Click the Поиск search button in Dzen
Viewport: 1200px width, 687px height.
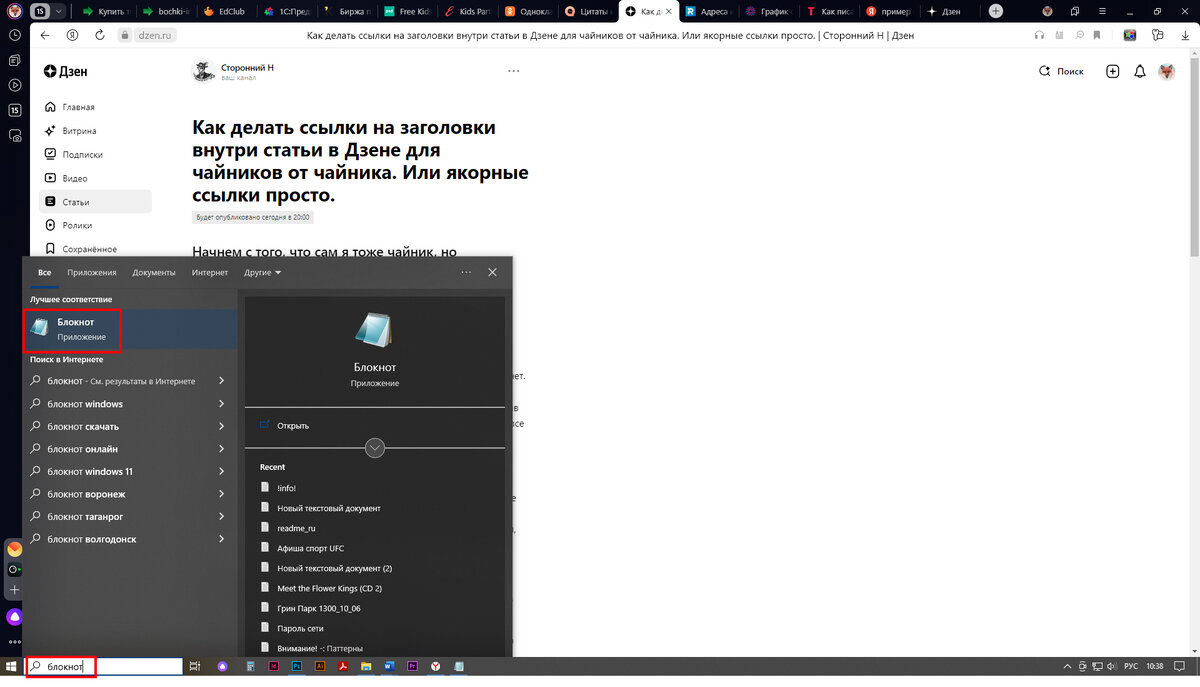click(1061, 71)
